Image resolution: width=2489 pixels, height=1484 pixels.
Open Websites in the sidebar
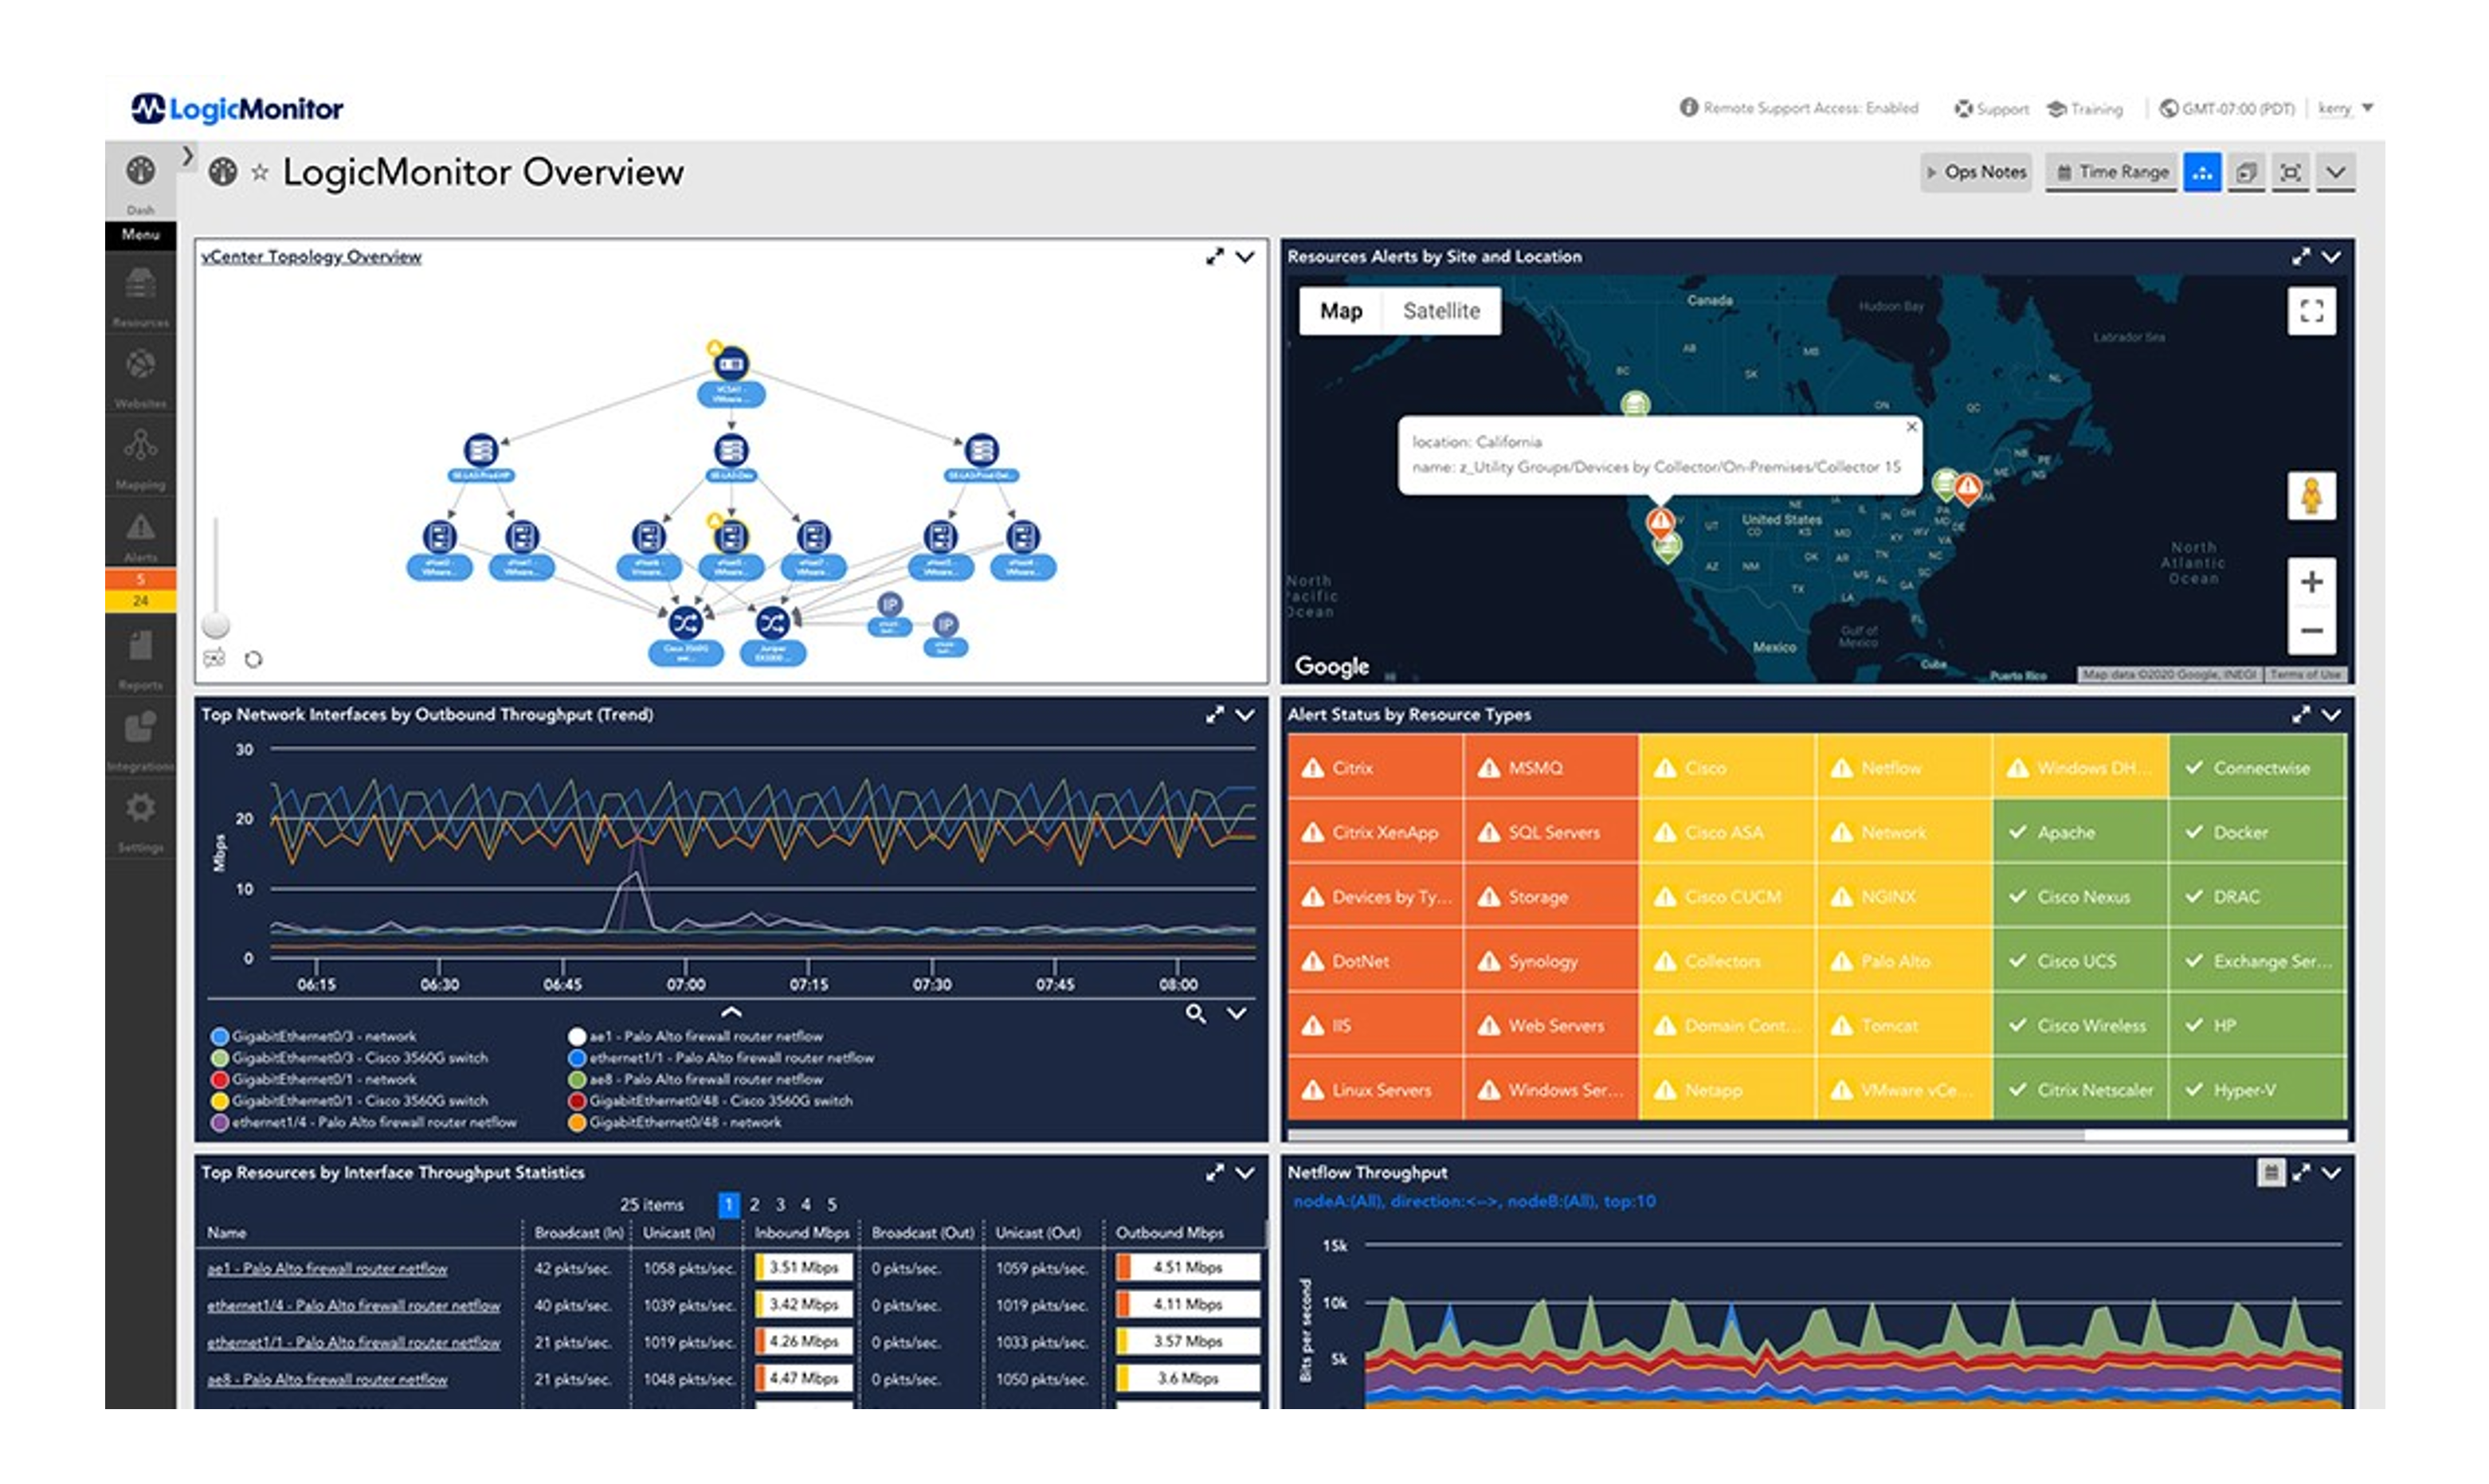click(140, 376)
